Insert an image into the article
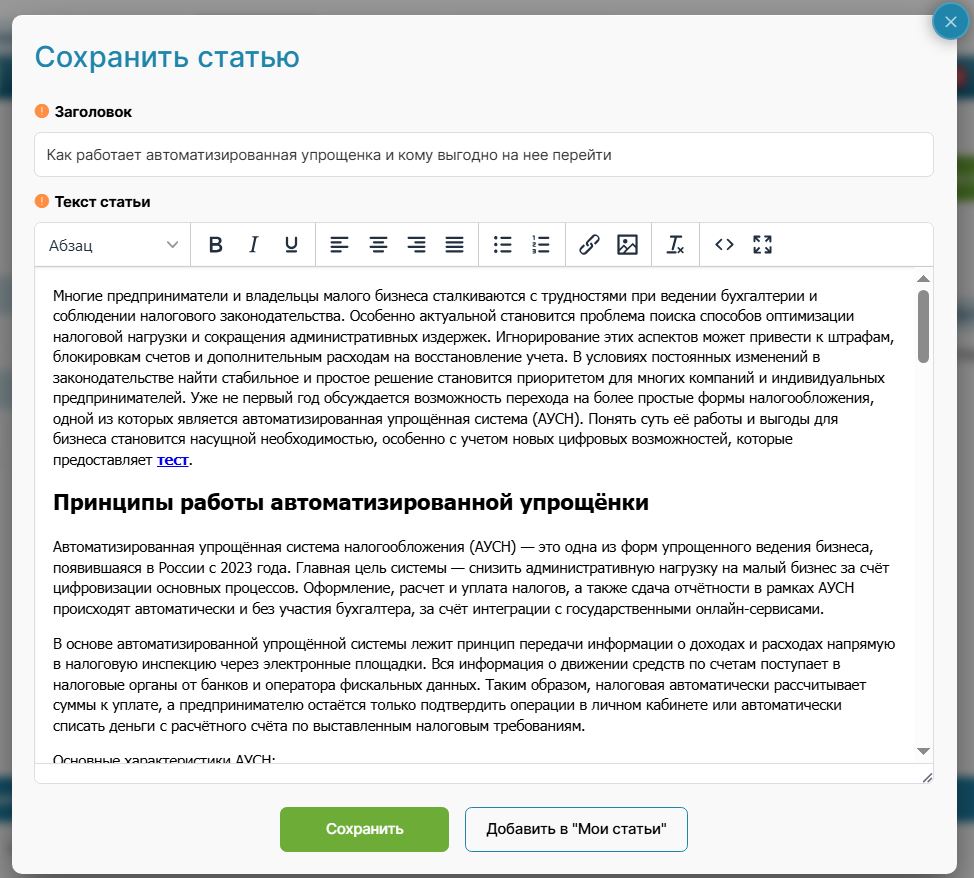Image resolution: width=974 pixels, height=878 pixels. pos(627,245)
